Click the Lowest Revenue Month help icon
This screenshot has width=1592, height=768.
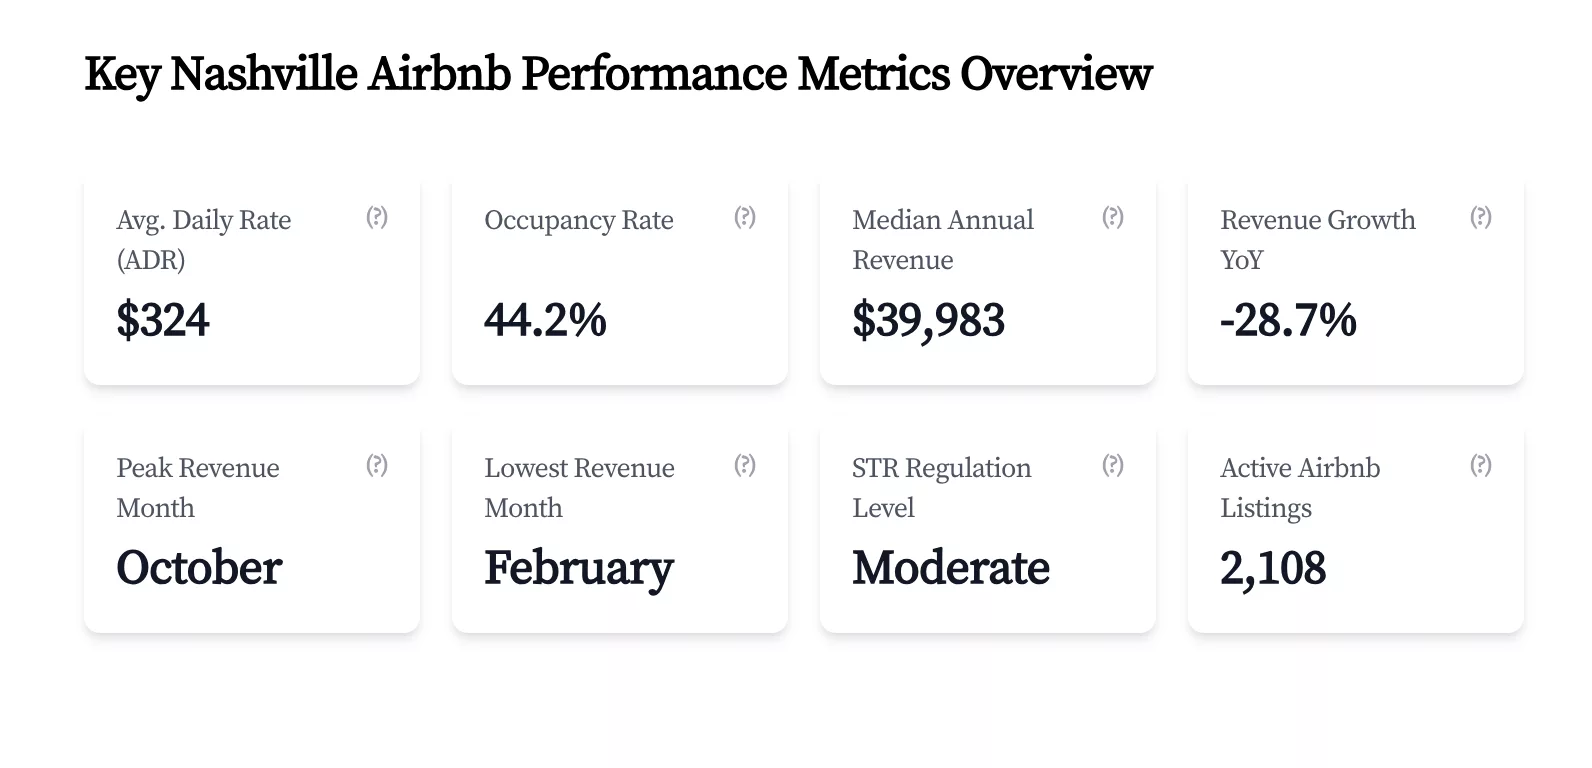[744, 464]
